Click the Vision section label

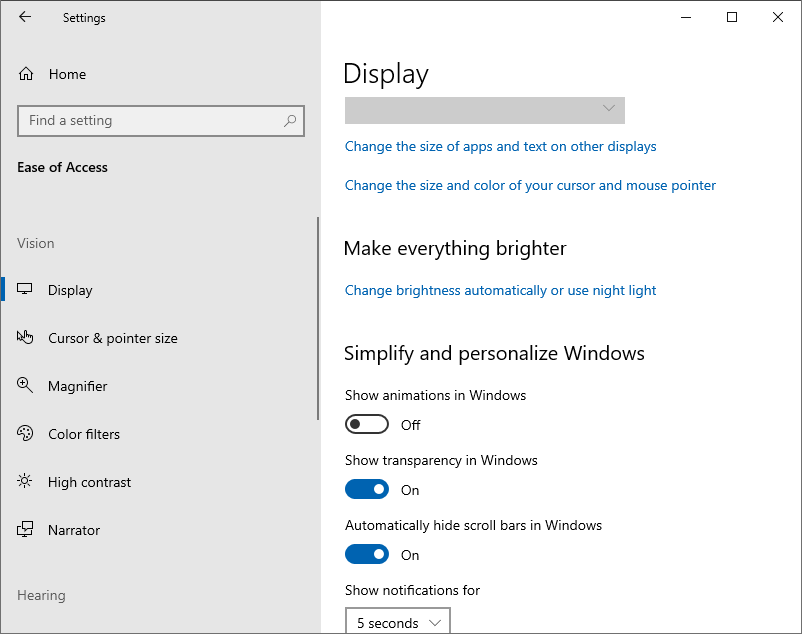[x=35, y=243]
